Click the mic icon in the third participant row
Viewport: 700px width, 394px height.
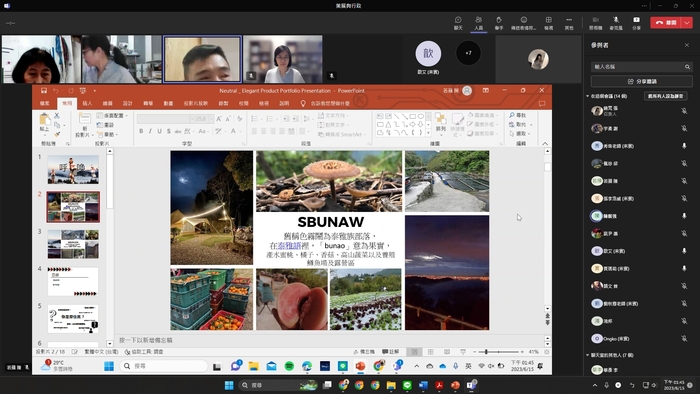pyautogui.click(x=684, y=146)
